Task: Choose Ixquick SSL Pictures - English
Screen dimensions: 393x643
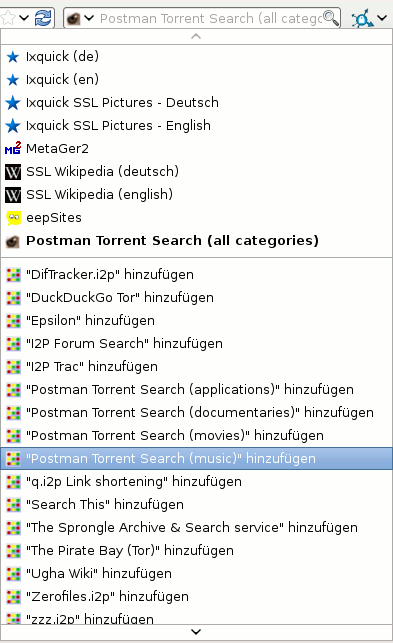Action: [196, 125]
